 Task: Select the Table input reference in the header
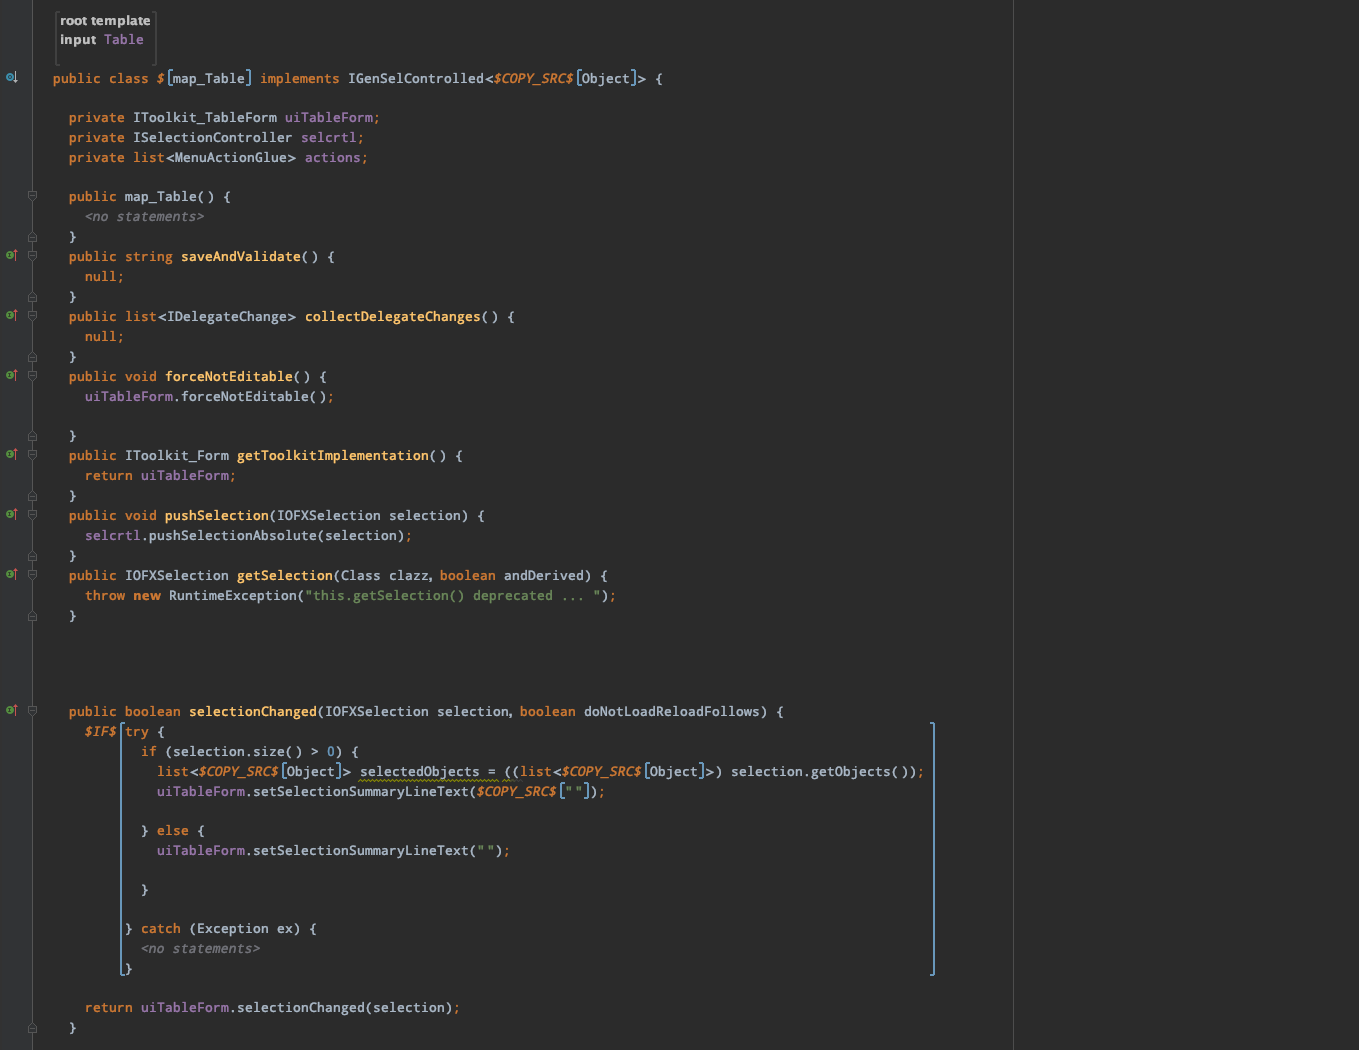pos(123,39)
